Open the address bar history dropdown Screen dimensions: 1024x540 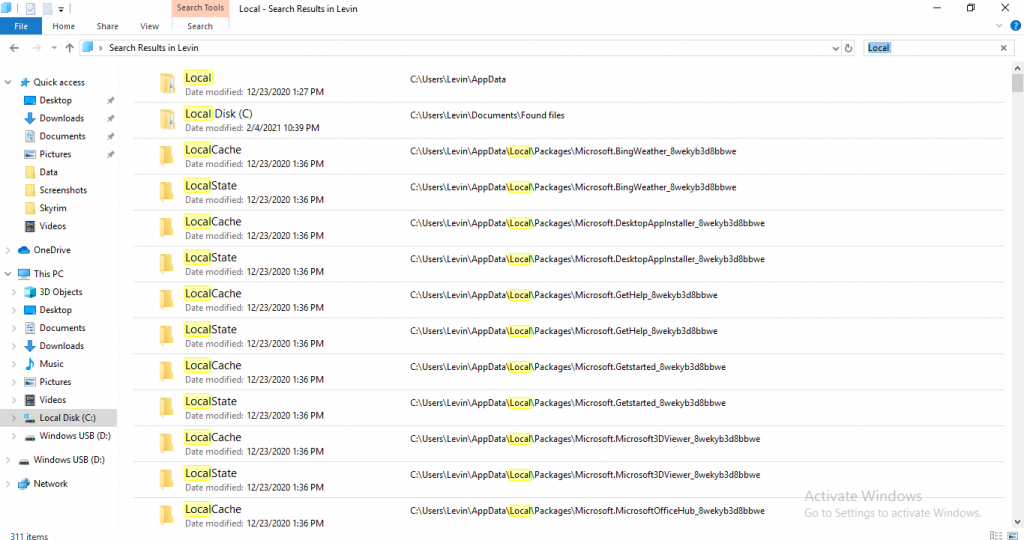[835, 48]
